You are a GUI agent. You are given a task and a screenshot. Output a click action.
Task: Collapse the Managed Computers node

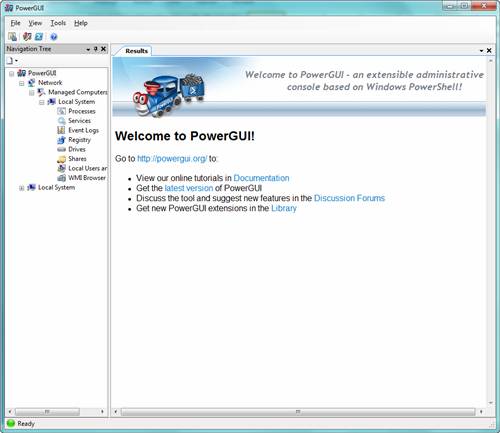[32, 93]
